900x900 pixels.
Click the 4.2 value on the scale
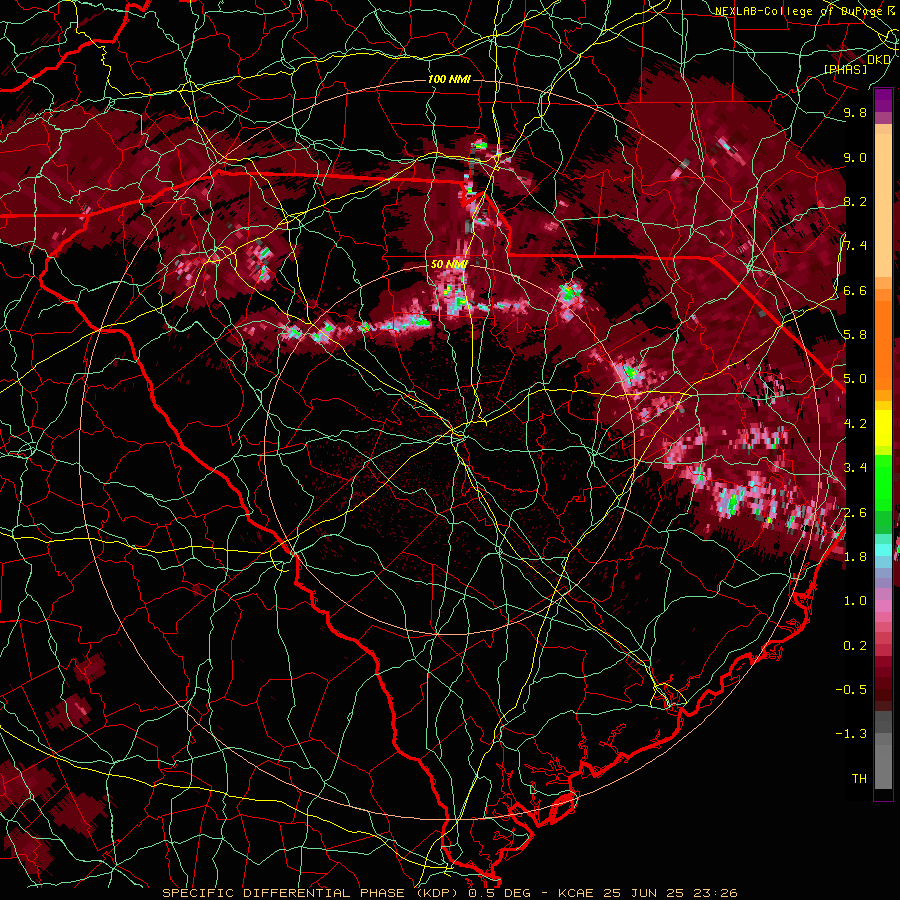pos(855,424)
